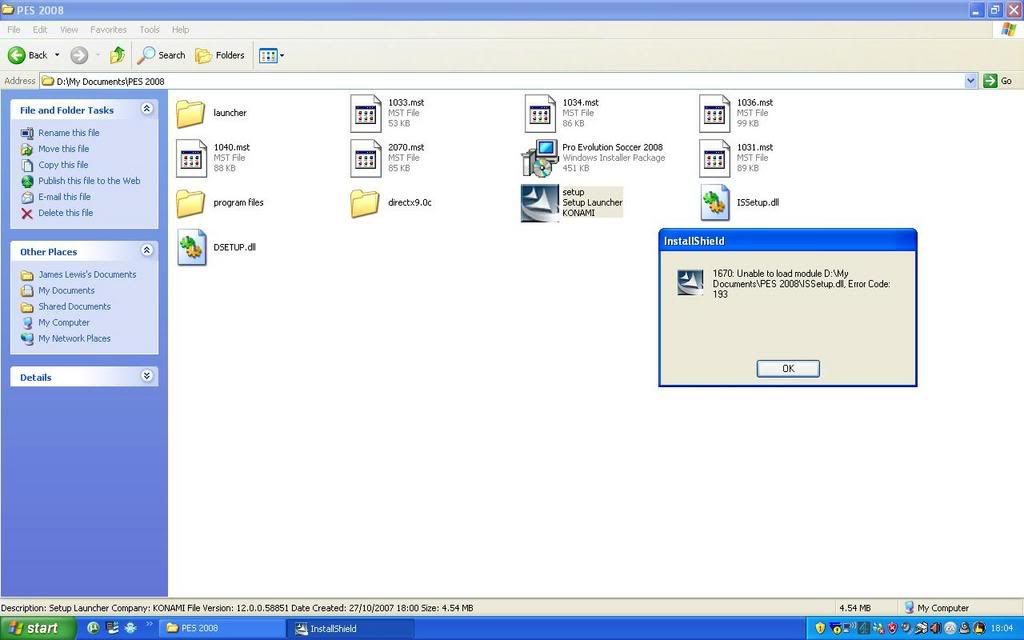The width and height of the screenshot is (1024, 640).
Task: Click the Go button
Action: pyautogui.click(x=998, y=81)
